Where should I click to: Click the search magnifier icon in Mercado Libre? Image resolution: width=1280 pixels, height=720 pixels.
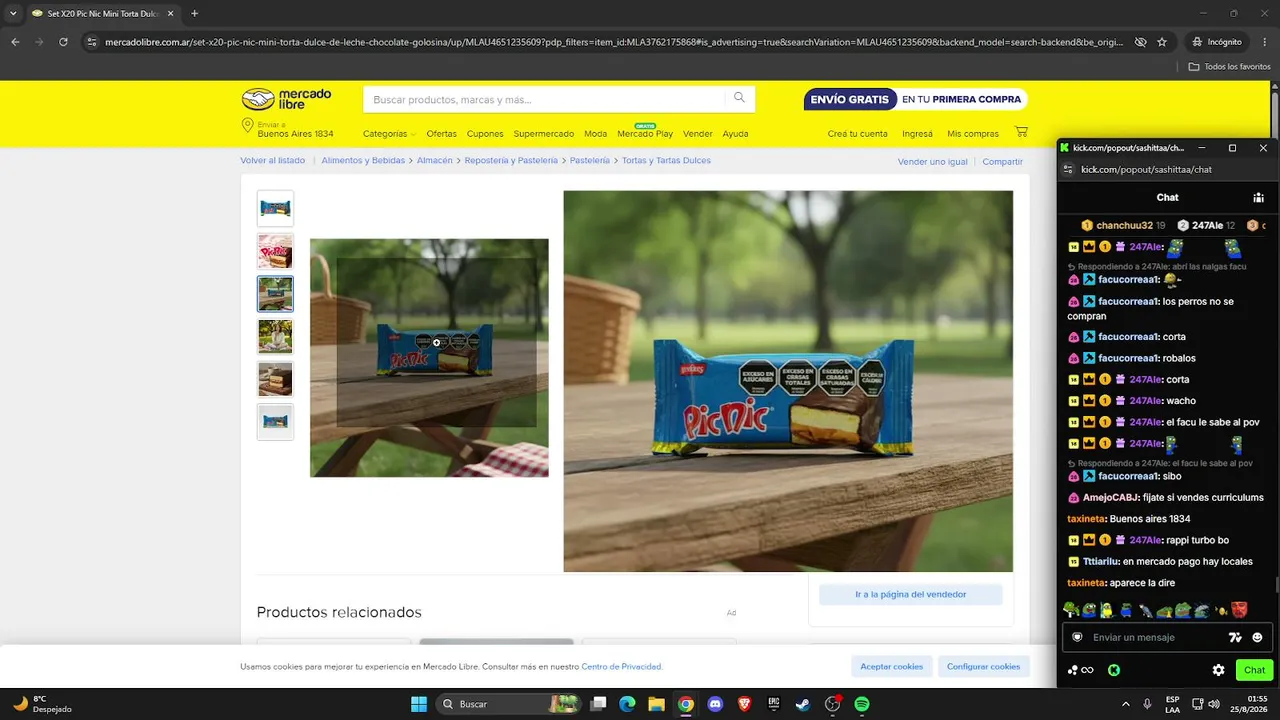(x=739, y=98)
